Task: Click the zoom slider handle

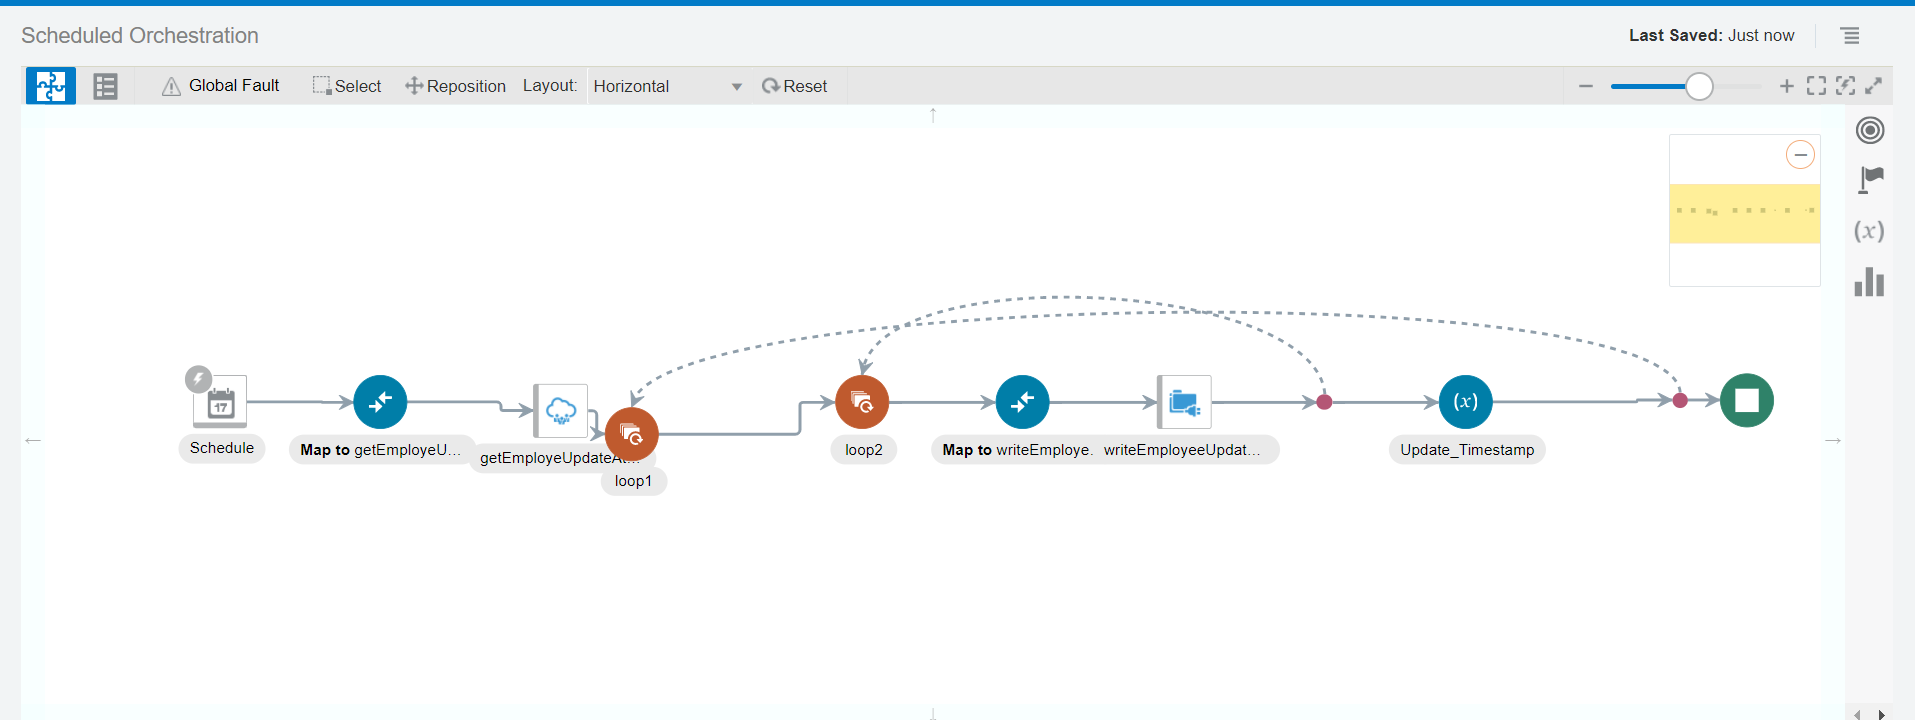Action: [1699, 86]
